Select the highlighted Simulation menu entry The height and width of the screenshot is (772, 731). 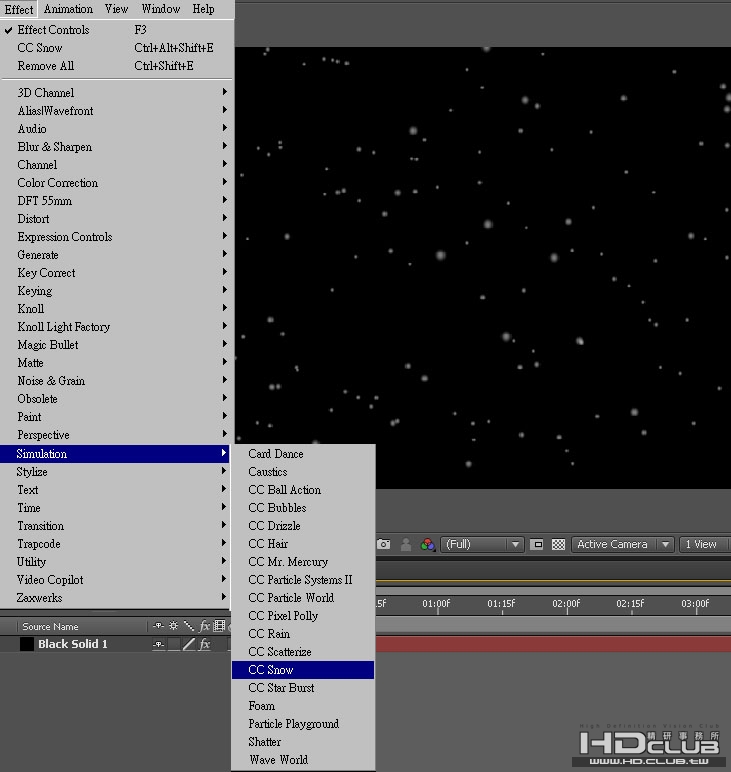pyautogui.click(x=117, y=453)
